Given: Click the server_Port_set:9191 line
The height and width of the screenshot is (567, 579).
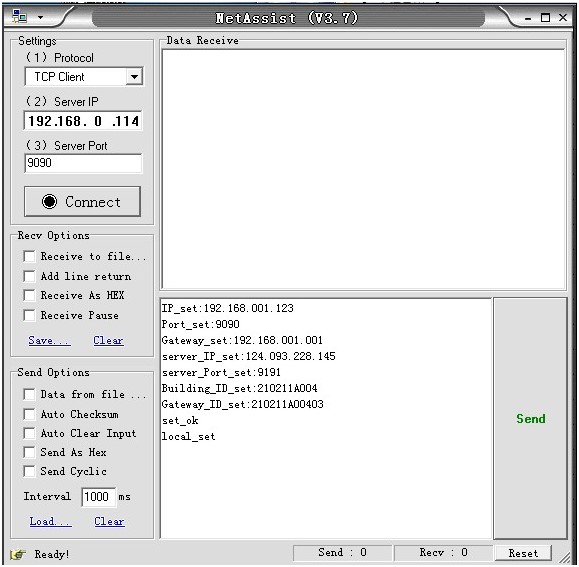Looking at the screenshot, I should [221, 372].
